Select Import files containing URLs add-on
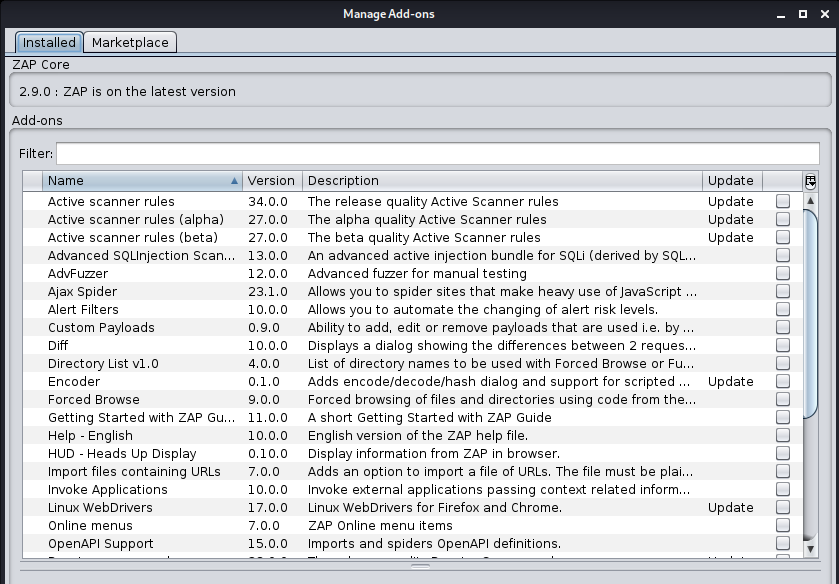Screen dimensions: 839x584 click(x=413, y=472)
